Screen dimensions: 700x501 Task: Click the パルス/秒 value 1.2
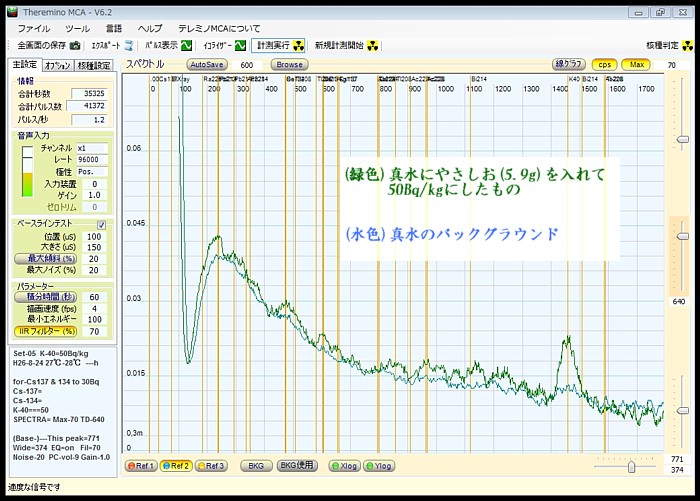(x=89, y=120)
